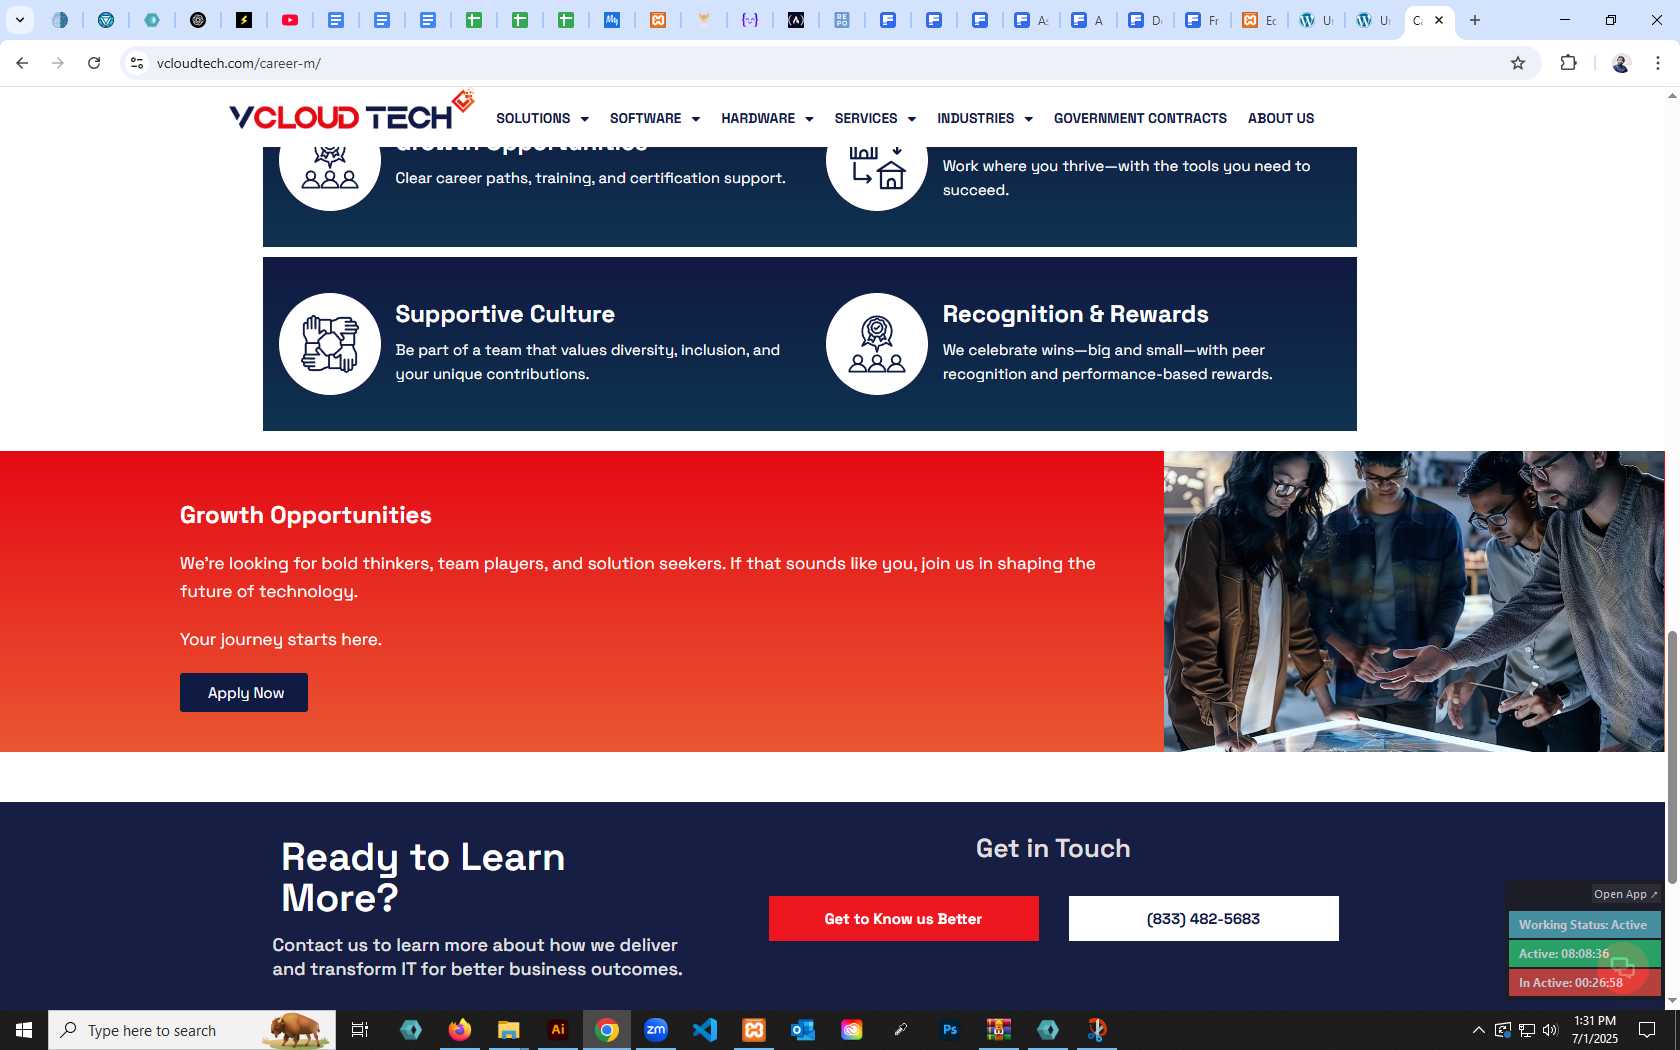Show hidden system tray icons

[x=1479, y=1030]
